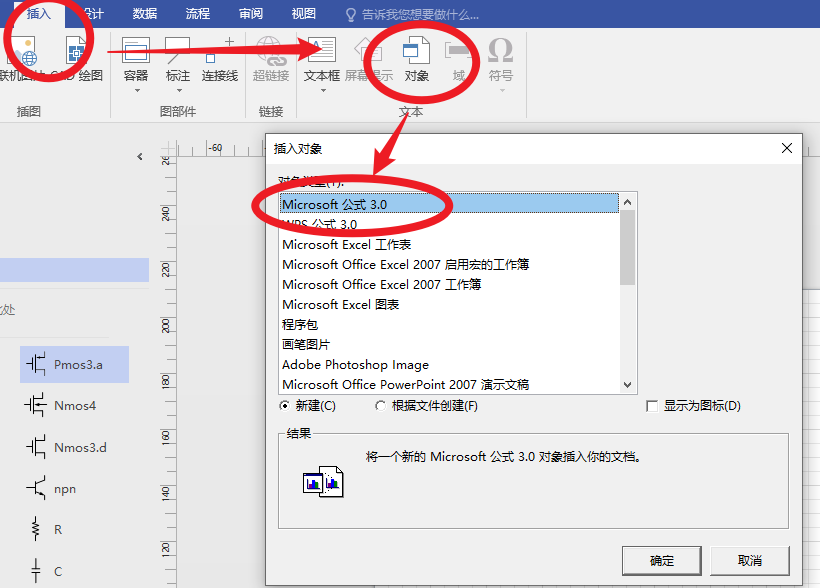This screenshot has width=820, height=588.
Task: Open the Container (容器) gallery icon
Action: click(x=136, y=50)
